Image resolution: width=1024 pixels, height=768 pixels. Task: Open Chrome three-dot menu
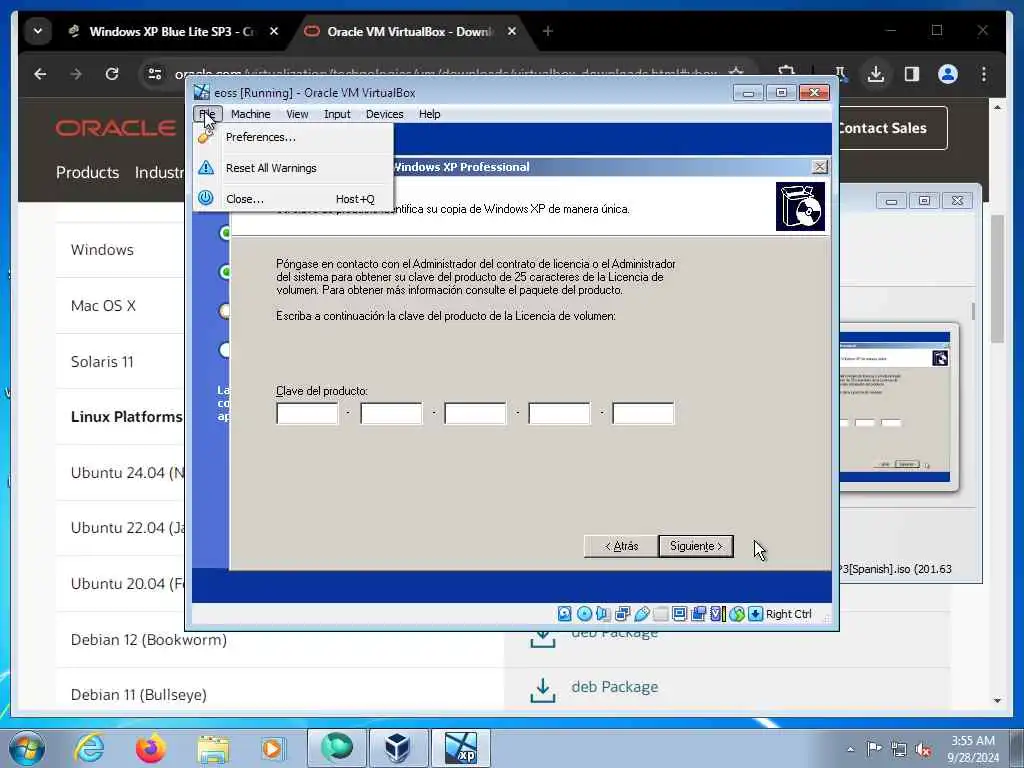[984, 74]
